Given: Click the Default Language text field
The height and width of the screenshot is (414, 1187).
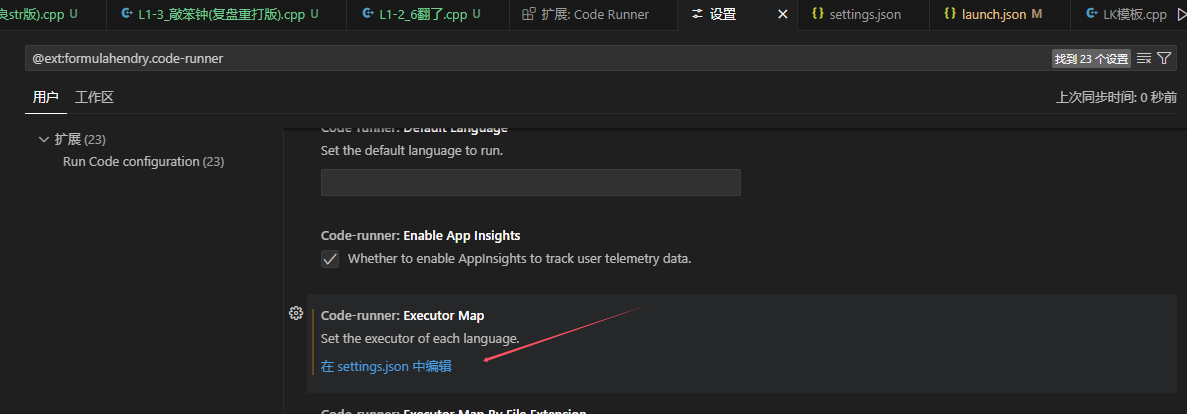Looking at the screenshot, I should (x=531, y=182).
